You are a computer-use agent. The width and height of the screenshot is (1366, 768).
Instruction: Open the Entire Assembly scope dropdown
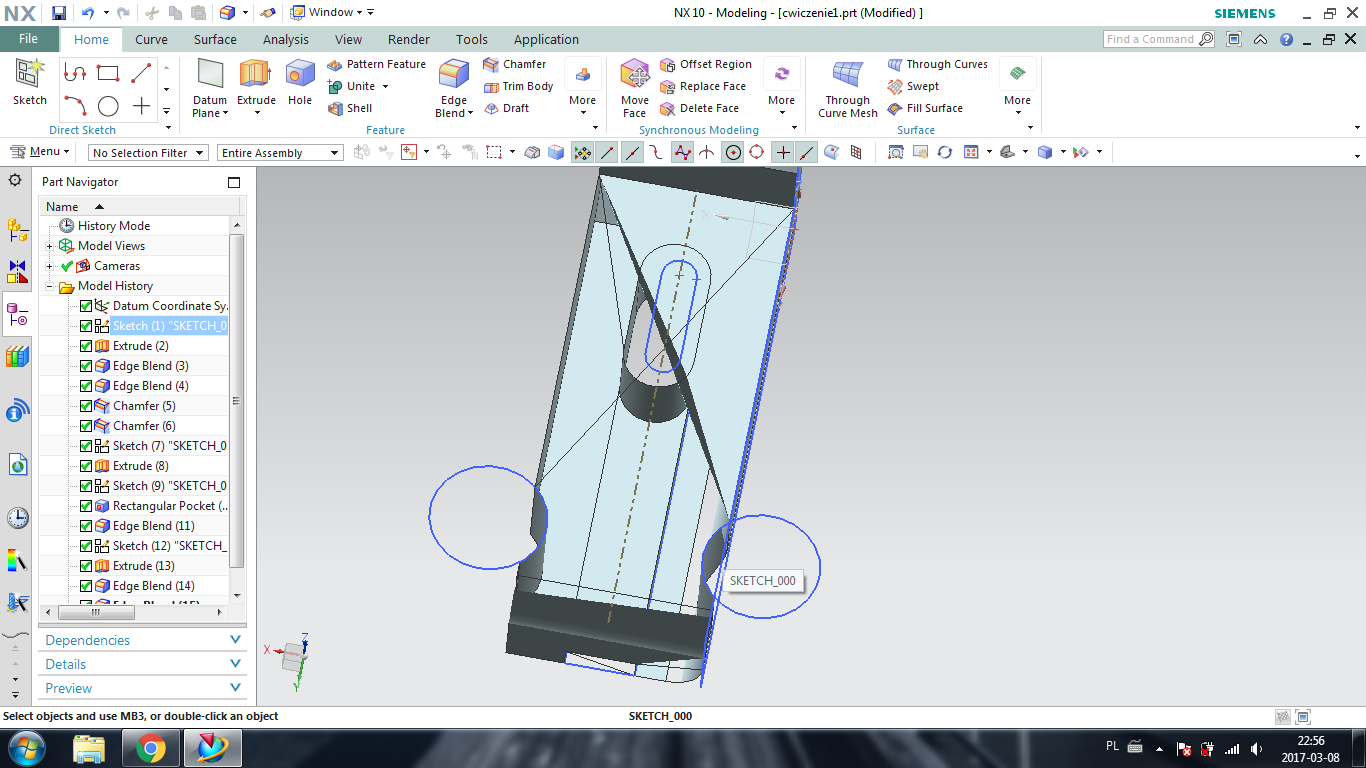pos(280,153)
